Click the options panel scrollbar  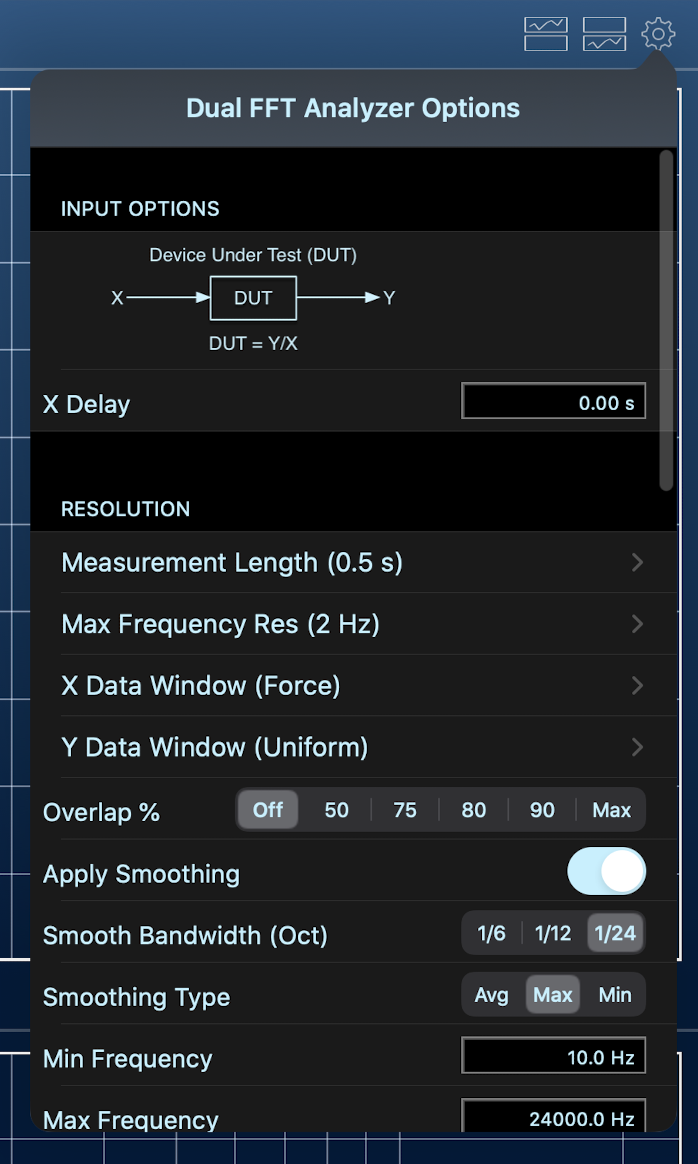point(665,320)
